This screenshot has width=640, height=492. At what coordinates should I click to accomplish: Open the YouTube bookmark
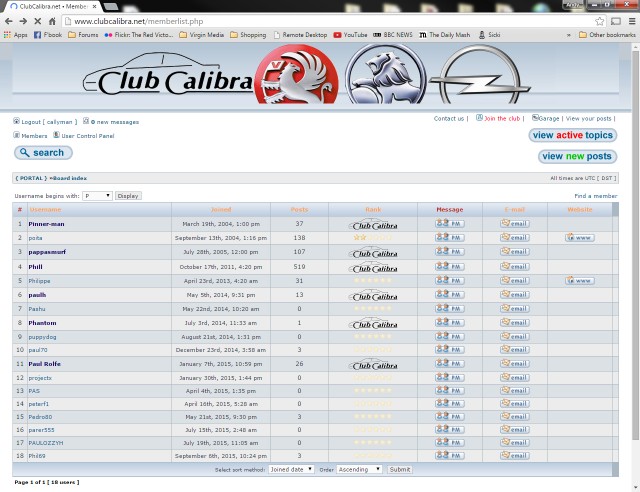point(351,34)
